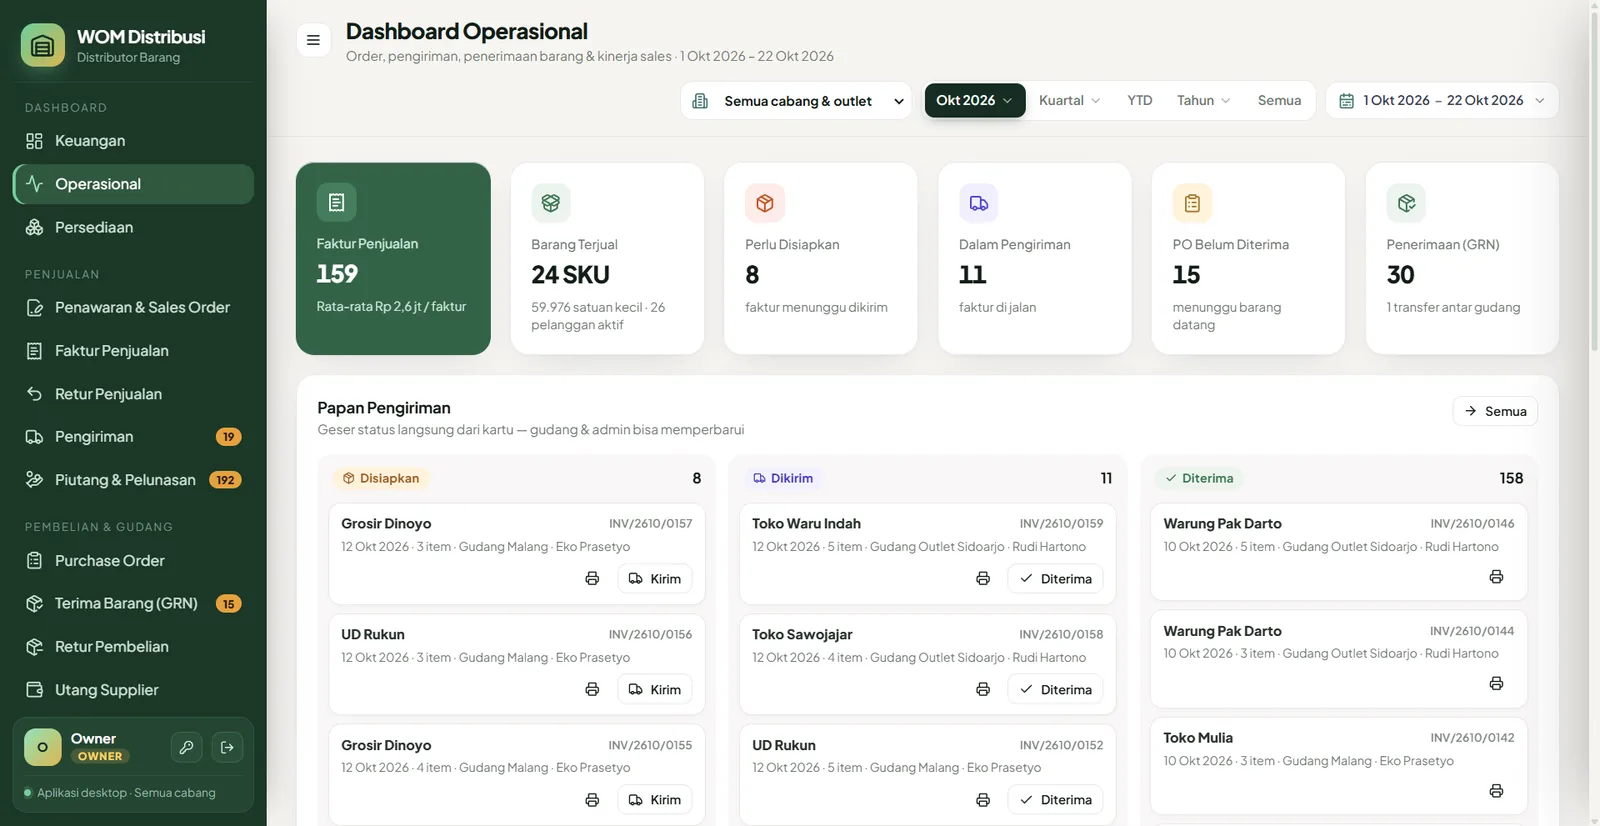Viewport: 1600px width, 826px height.
Task: Mark Toko Waru Indah as Diterima
Action: point(1055,579)
